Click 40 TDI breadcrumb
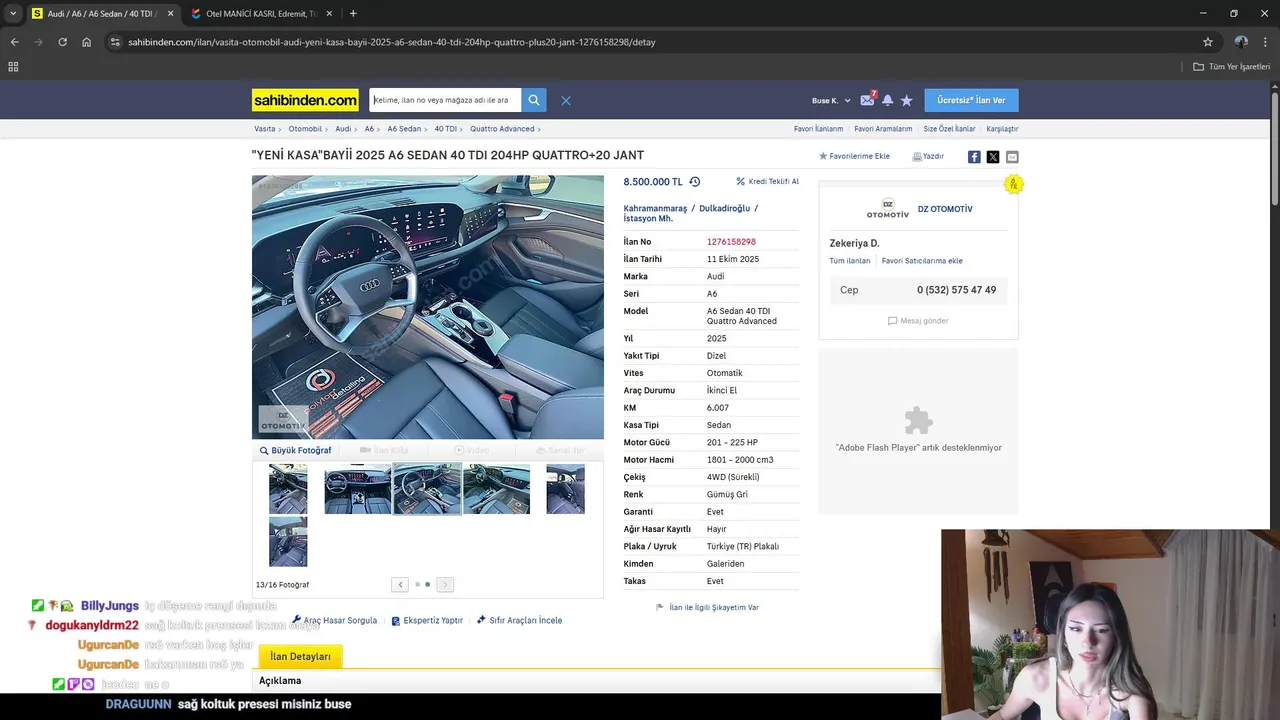1280x720 pixels. click(x=445, y=129)
